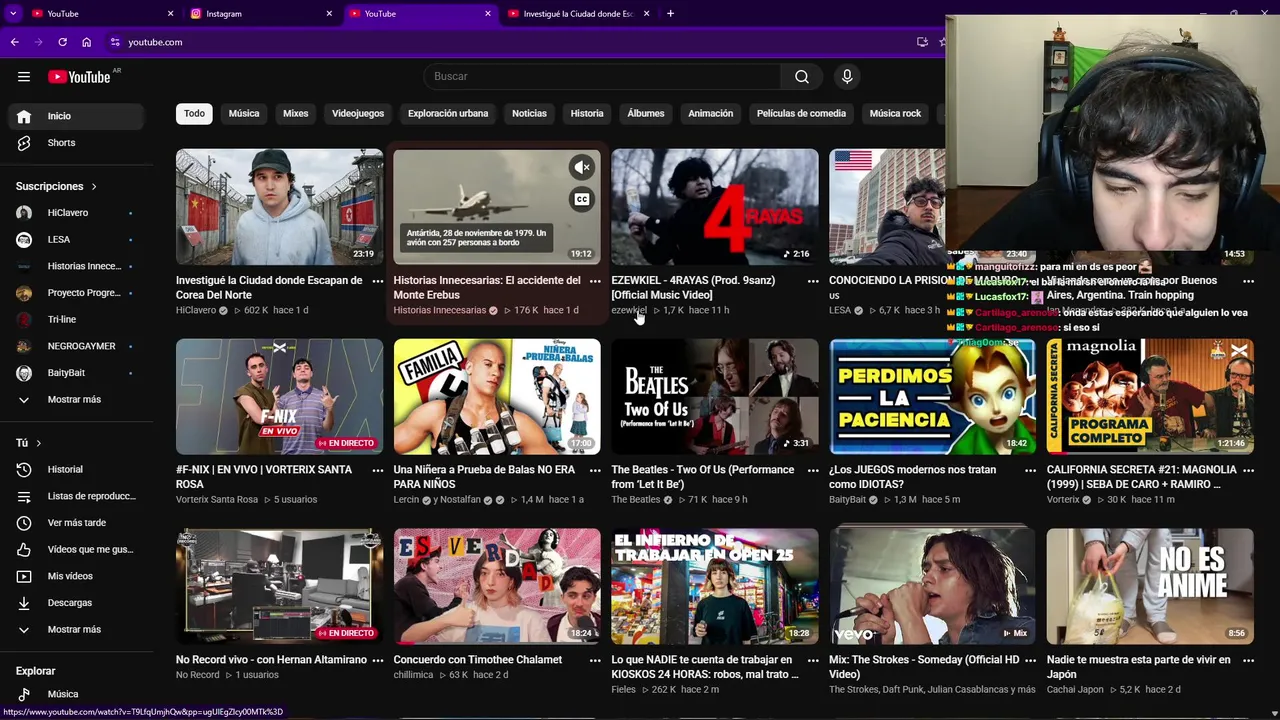The image size is (1280, 720).
Task: Select the Todo filter chip
Action: pyautogui.click(x=194, y=113)
